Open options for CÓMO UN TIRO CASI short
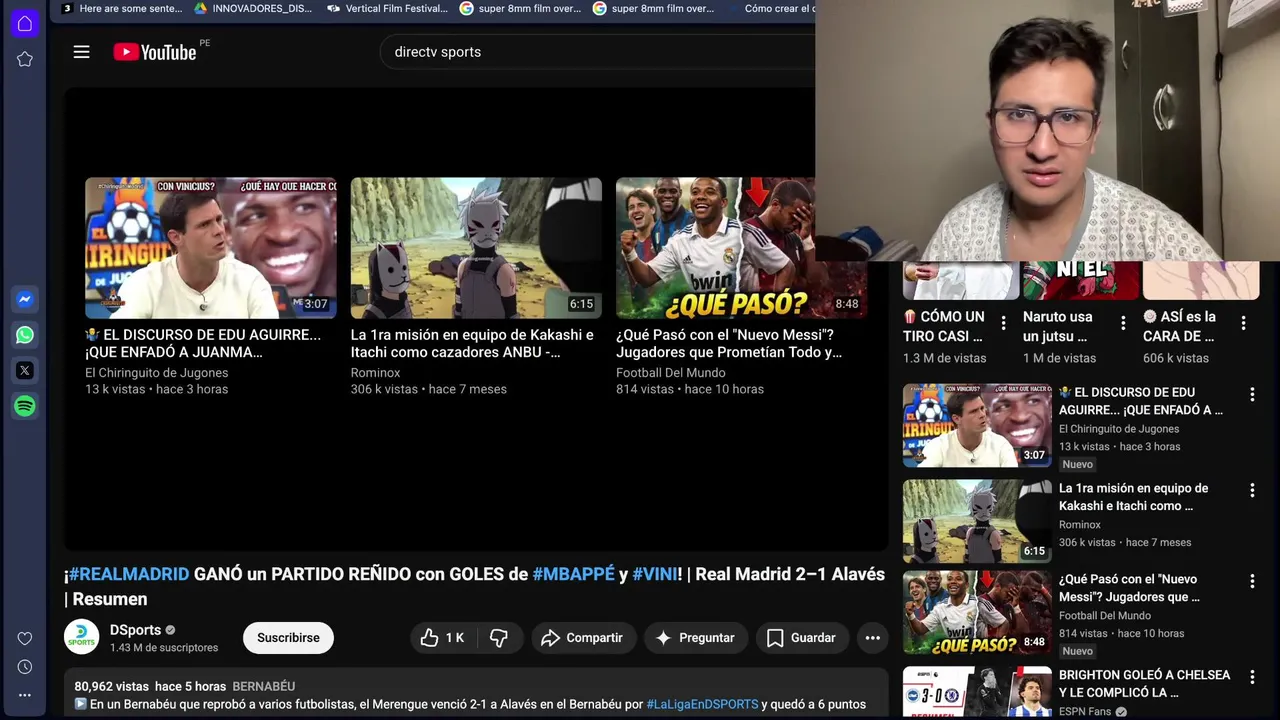The width and height of the screenshot is (1280, 720). click(x=1003, y=323)
